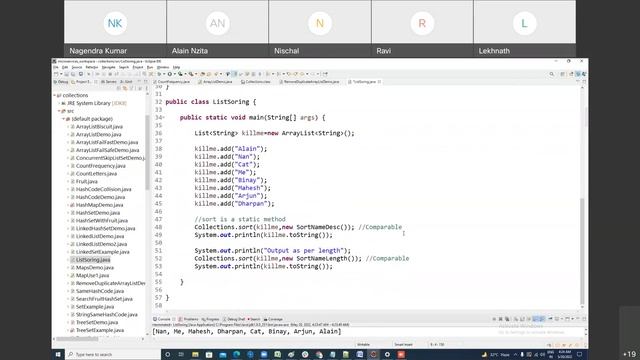Select the Coverage bottom tab

point(273,319)
